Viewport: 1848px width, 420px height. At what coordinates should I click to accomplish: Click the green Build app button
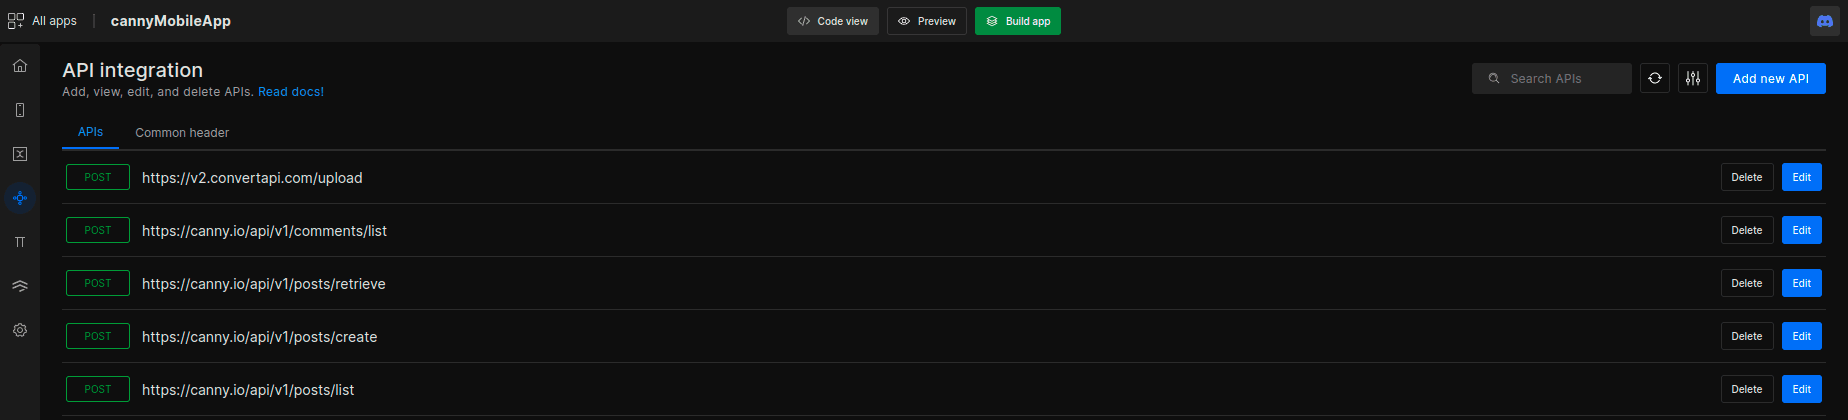1018,21
